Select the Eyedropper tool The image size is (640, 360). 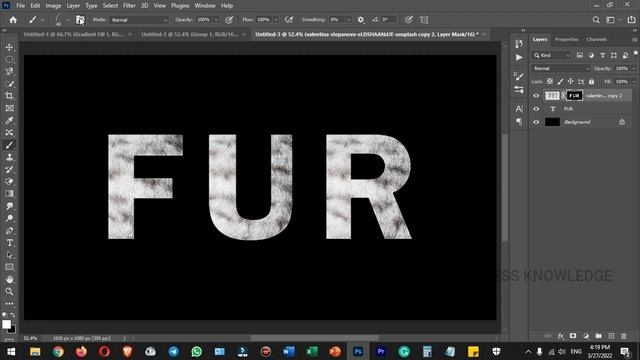tap(9, 120)
